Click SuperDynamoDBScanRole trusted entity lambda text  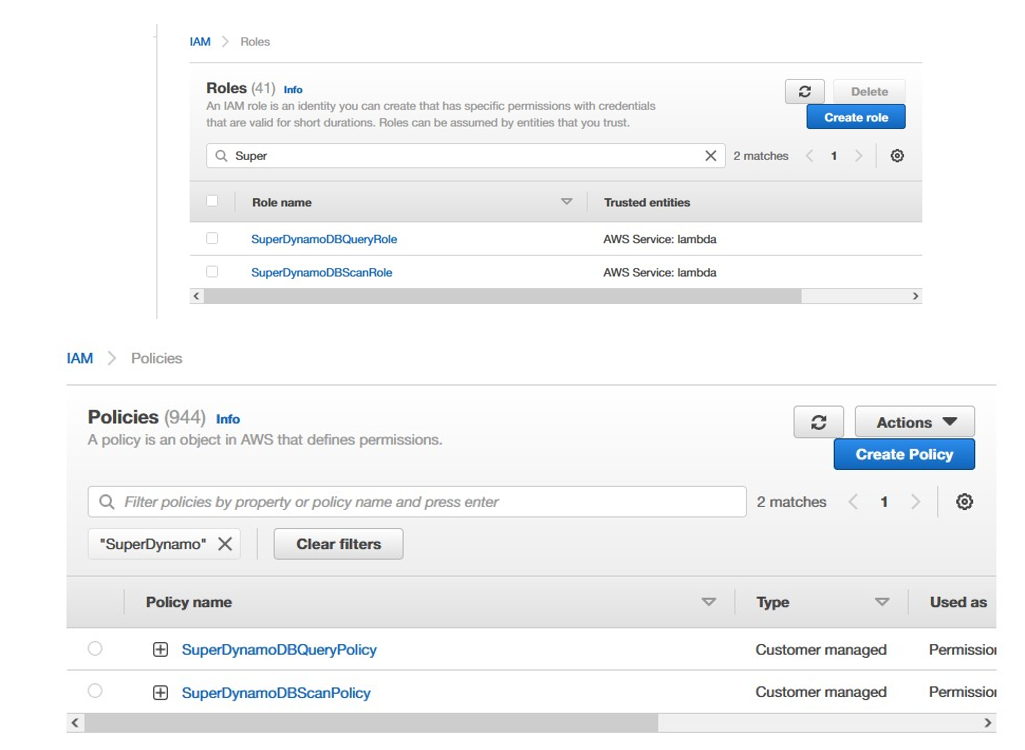coord(660,273)
